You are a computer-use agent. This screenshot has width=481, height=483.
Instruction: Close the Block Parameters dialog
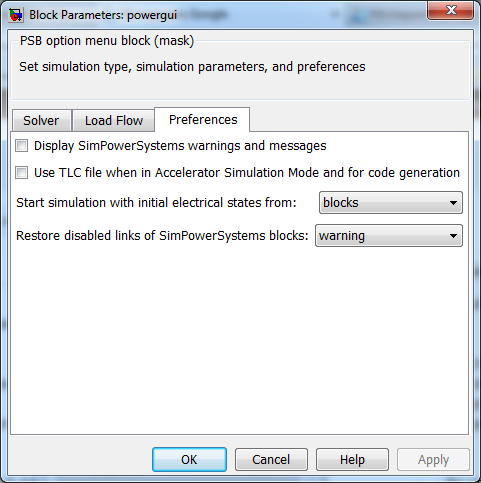(451, 10)
